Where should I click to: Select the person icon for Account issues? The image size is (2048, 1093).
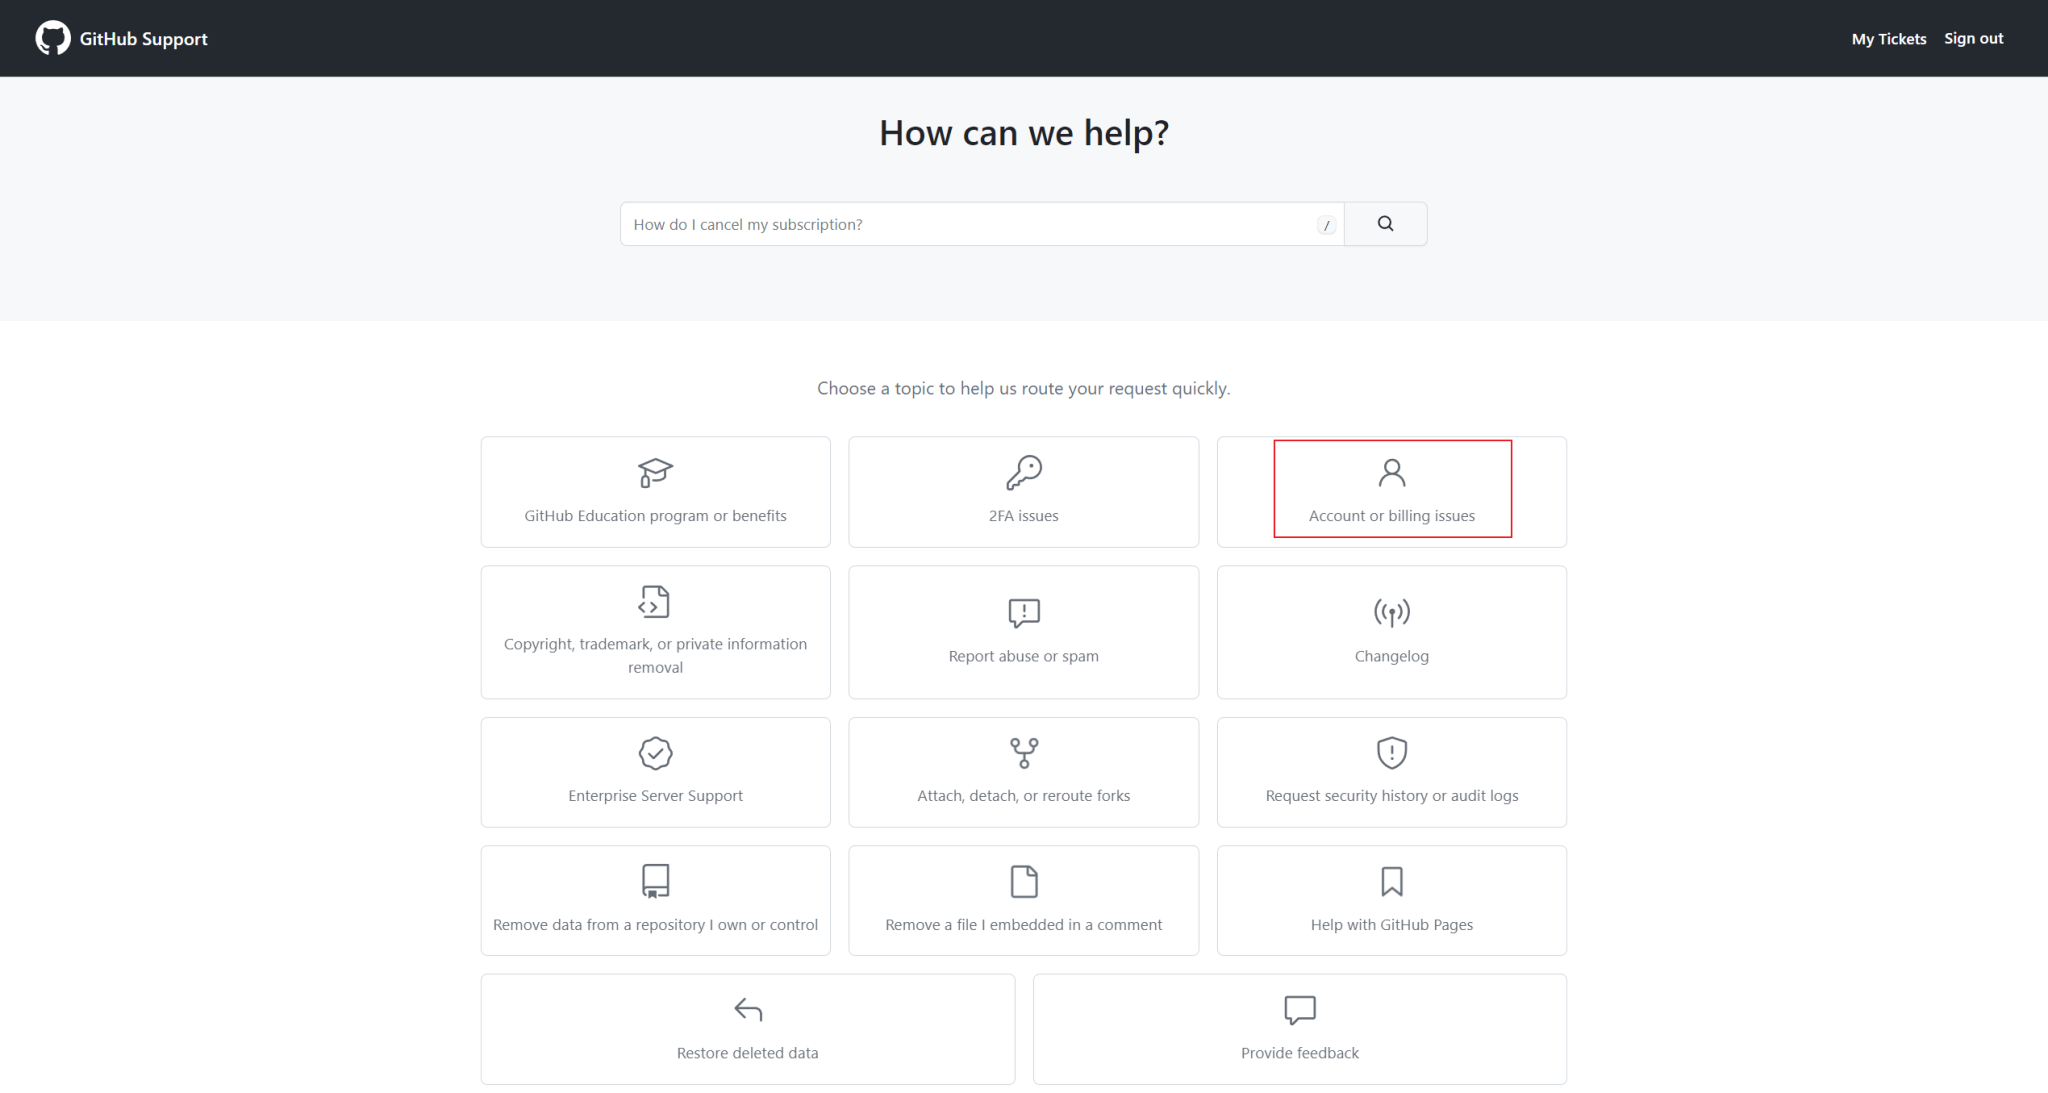tap(1391, 473)
